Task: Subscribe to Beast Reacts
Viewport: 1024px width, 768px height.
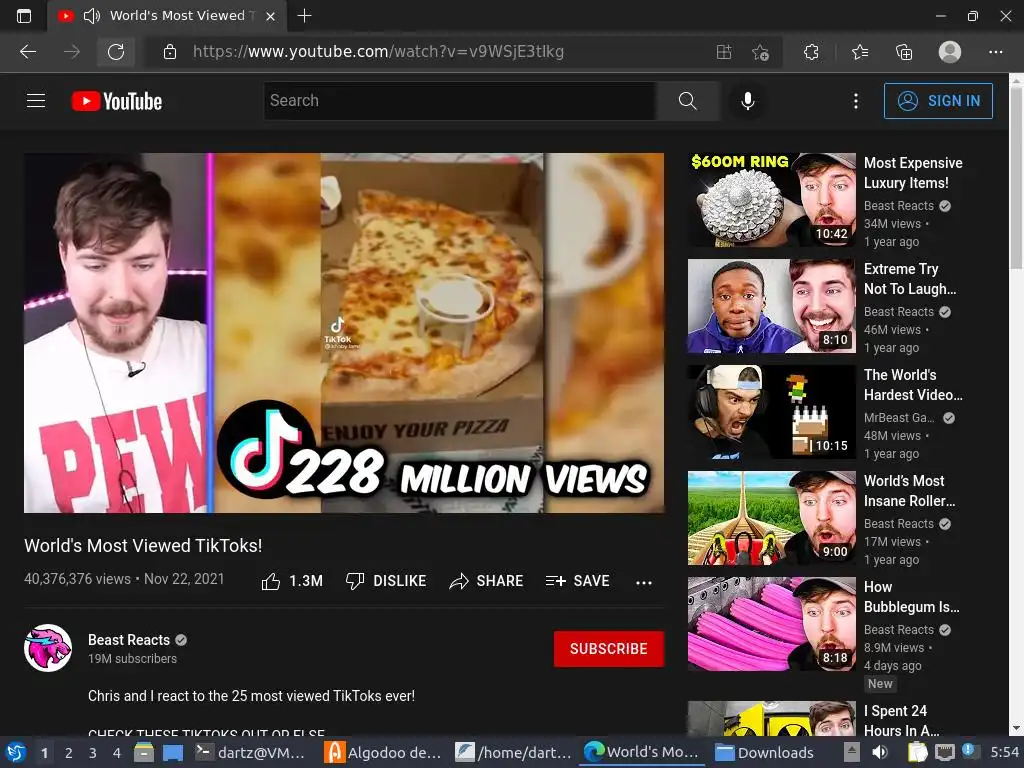Action: tap(609, 648)
